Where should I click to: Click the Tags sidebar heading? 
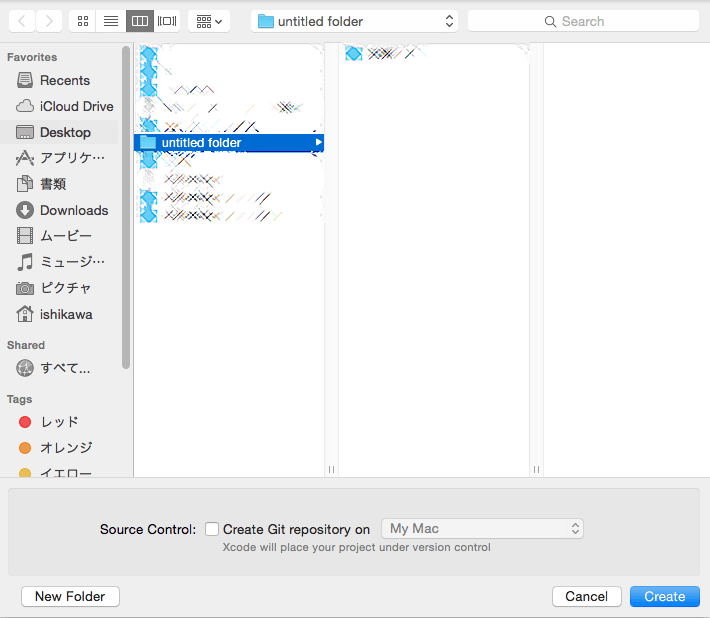[19, 399]
